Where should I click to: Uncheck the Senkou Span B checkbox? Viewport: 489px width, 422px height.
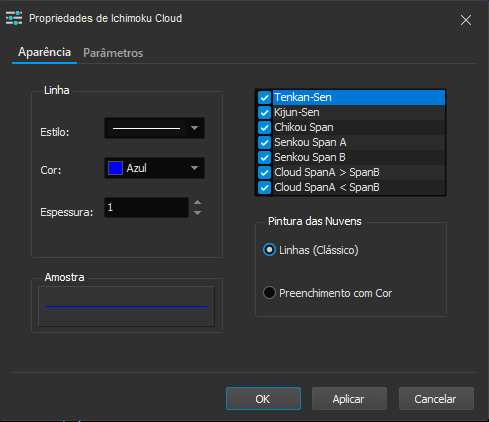tap(264, 158)
